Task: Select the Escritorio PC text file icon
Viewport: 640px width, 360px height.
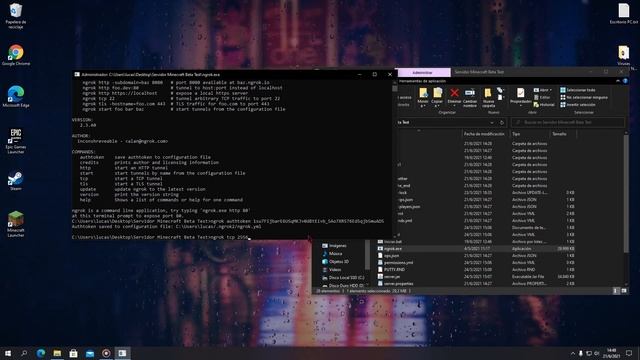Action: click(x=624, y=13)
